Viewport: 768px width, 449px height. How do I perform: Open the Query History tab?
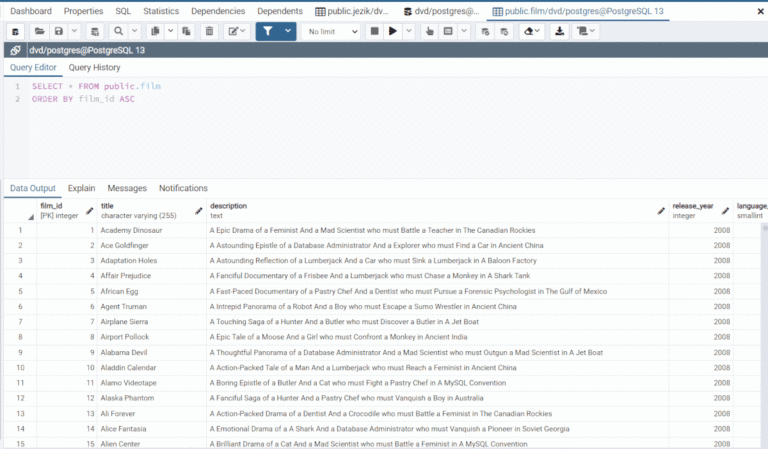tap(94, 68)
